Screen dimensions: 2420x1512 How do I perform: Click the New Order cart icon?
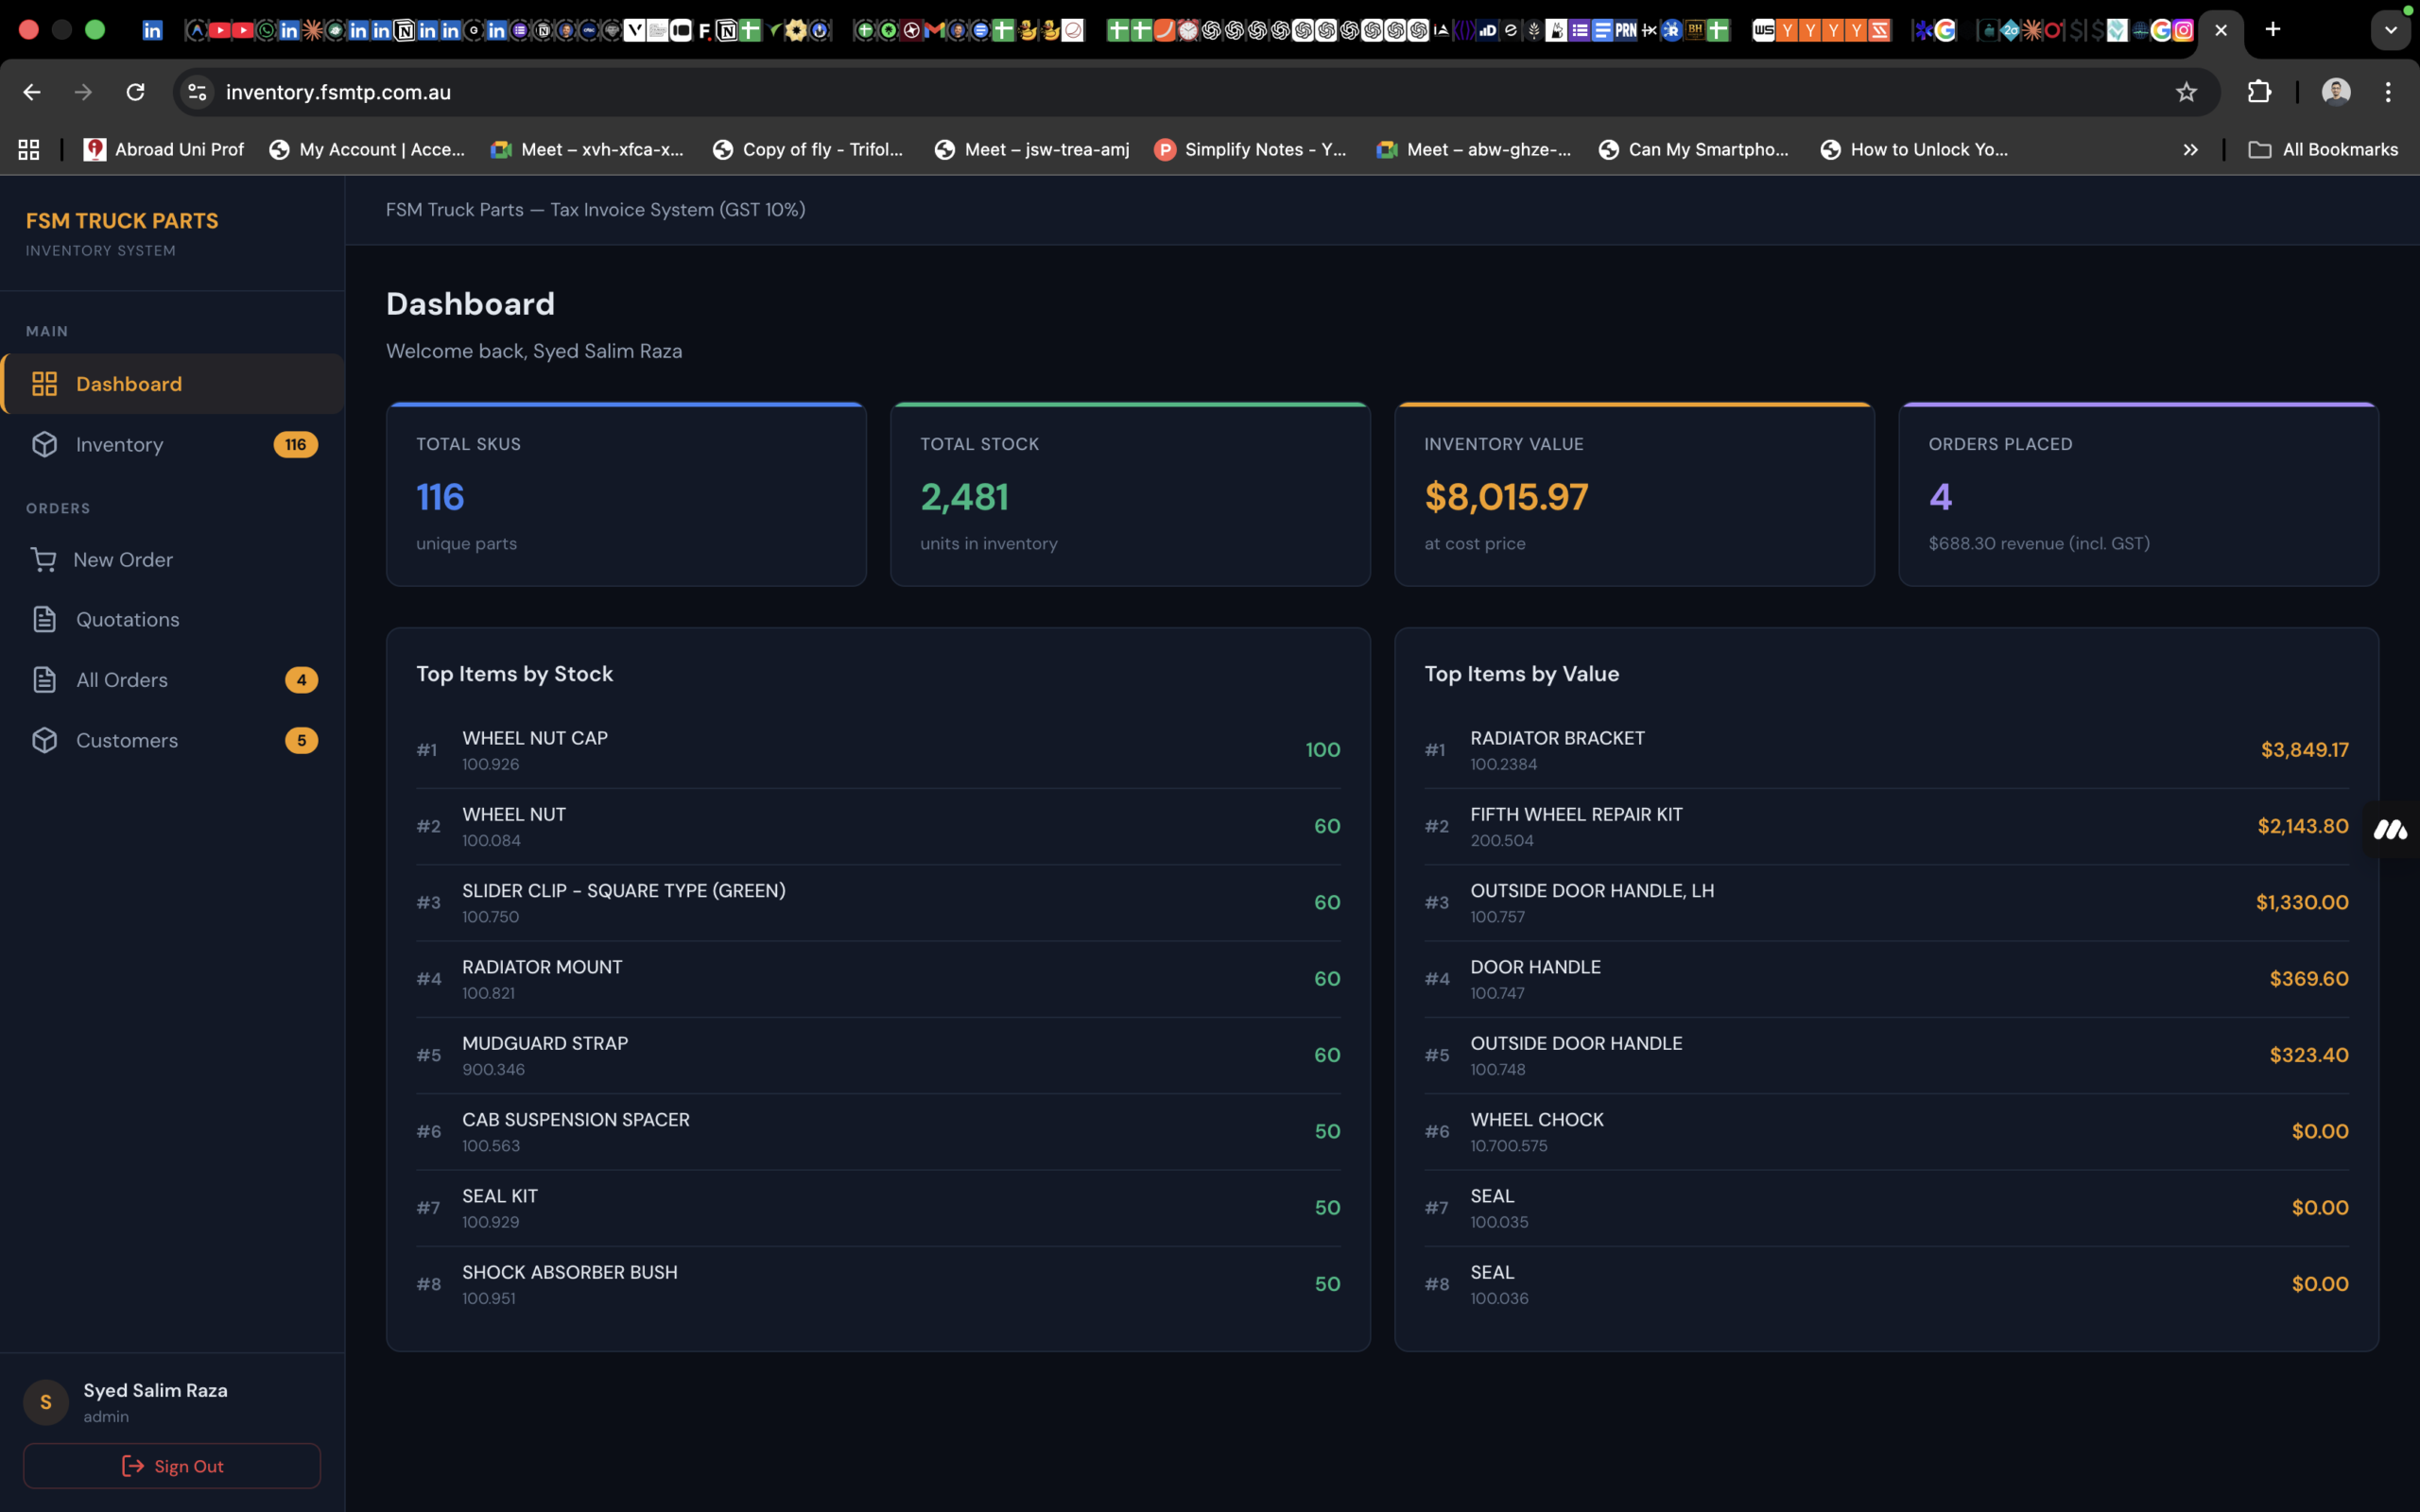pos(43,560)
